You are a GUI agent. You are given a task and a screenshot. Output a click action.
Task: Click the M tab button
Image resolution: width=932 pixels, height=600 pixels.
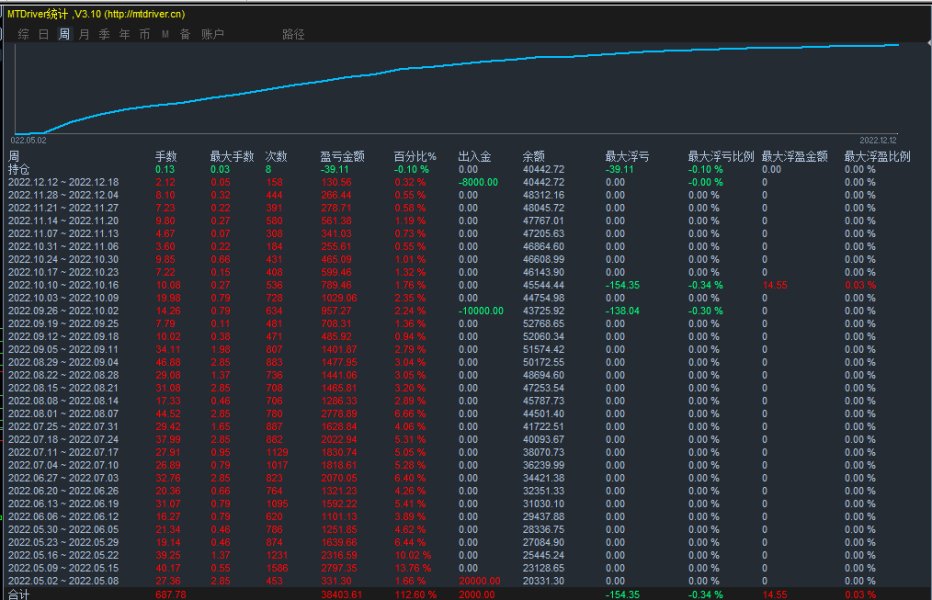(165, 34)
